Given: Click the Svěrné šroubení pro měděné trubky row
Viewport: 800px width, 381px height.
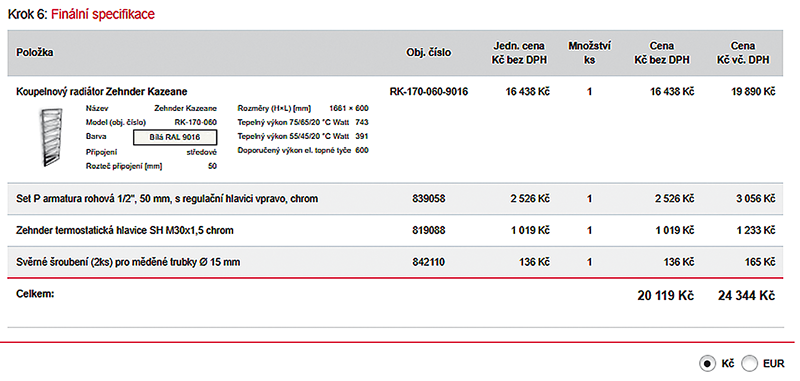Looking at the screenshot, I should click(395, 262).
